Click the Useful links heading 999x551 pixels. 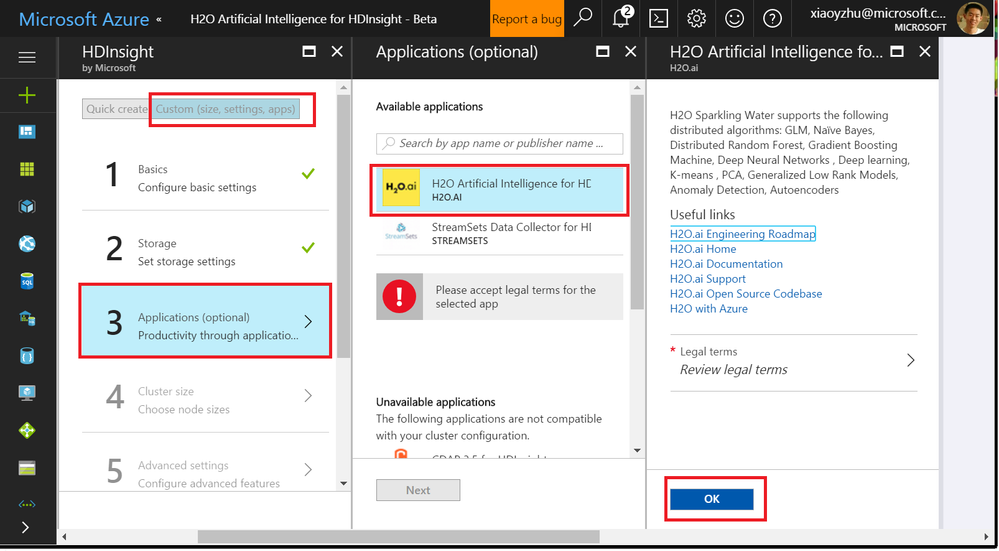tap(702, 215)
